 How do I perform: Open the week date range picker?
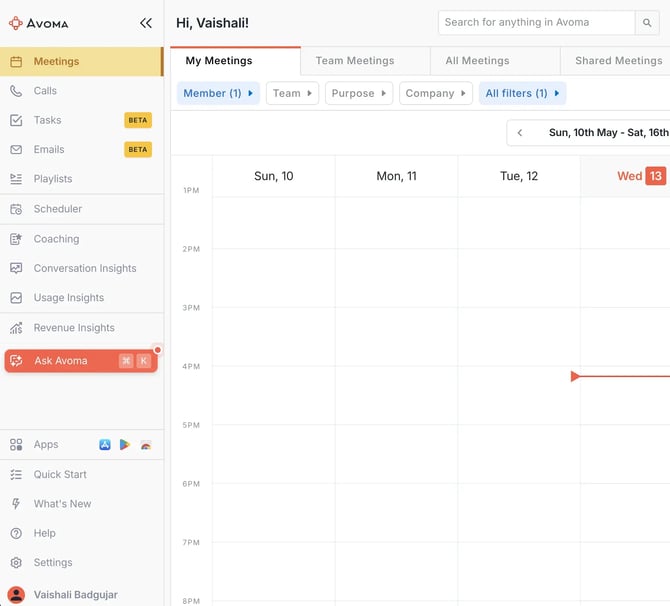[x=608, y=133]
